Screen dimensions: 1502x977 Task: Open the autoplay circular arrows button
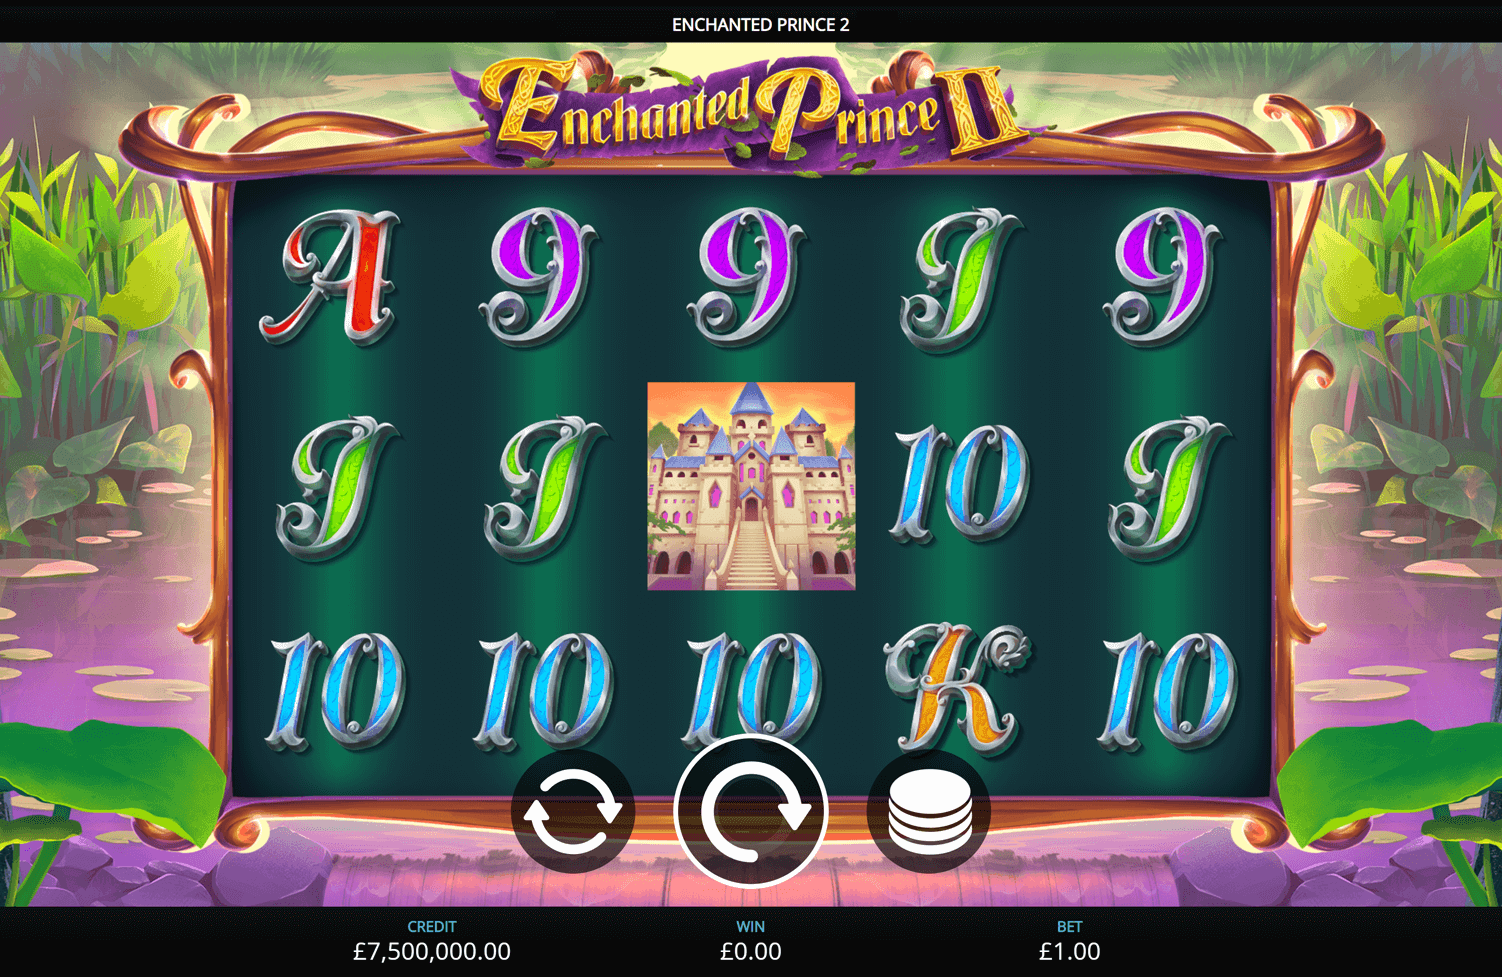(x=573, y=811)
